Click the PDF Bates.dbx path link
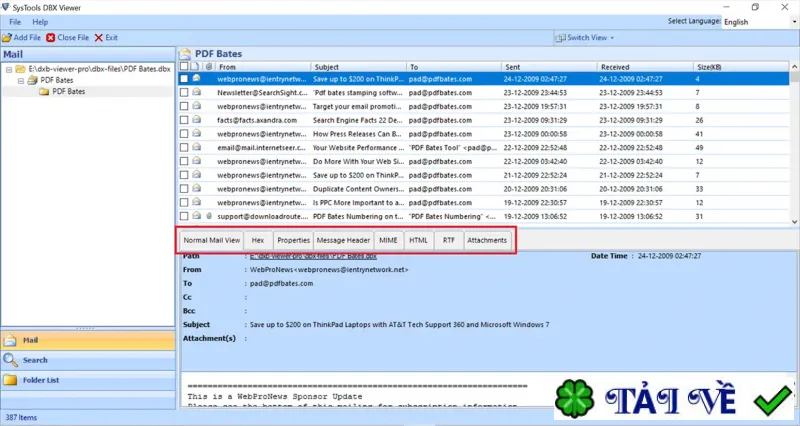 (x=313, y=256)
